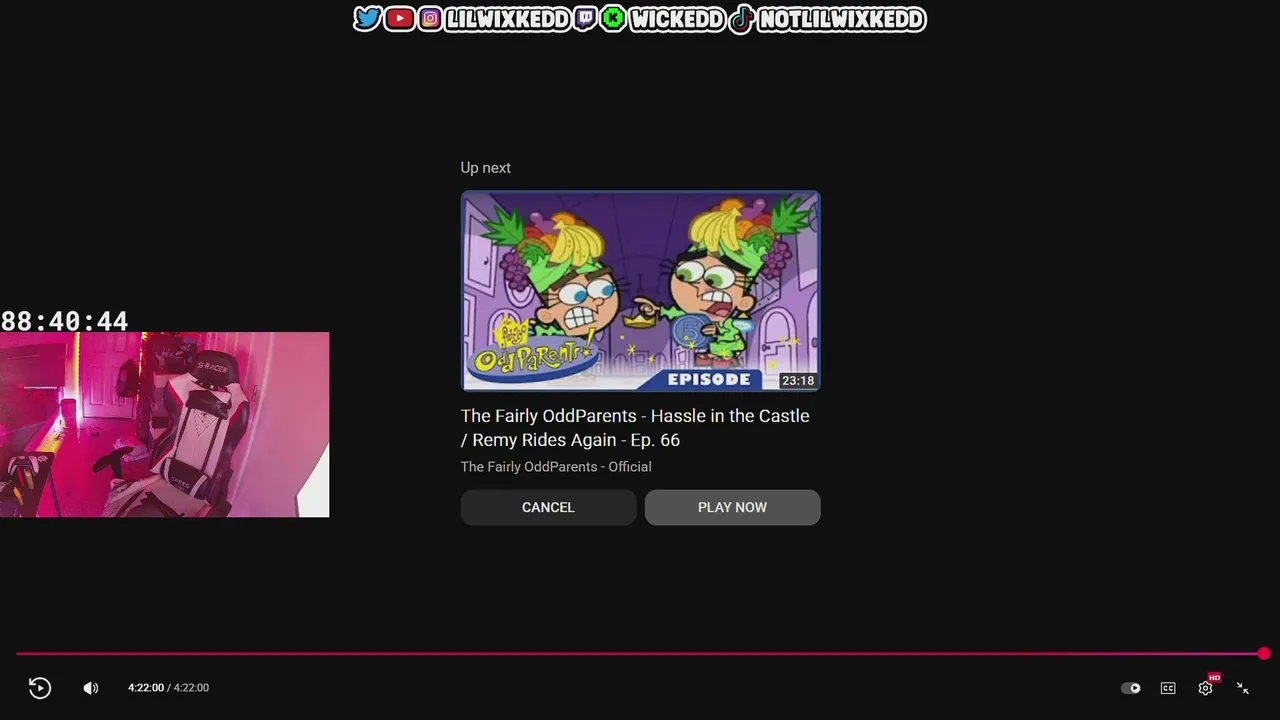The width and height of the screenshot is (1280, 720).
Task: Seek to the middle of the progress bar
Action: coord(640,654)
